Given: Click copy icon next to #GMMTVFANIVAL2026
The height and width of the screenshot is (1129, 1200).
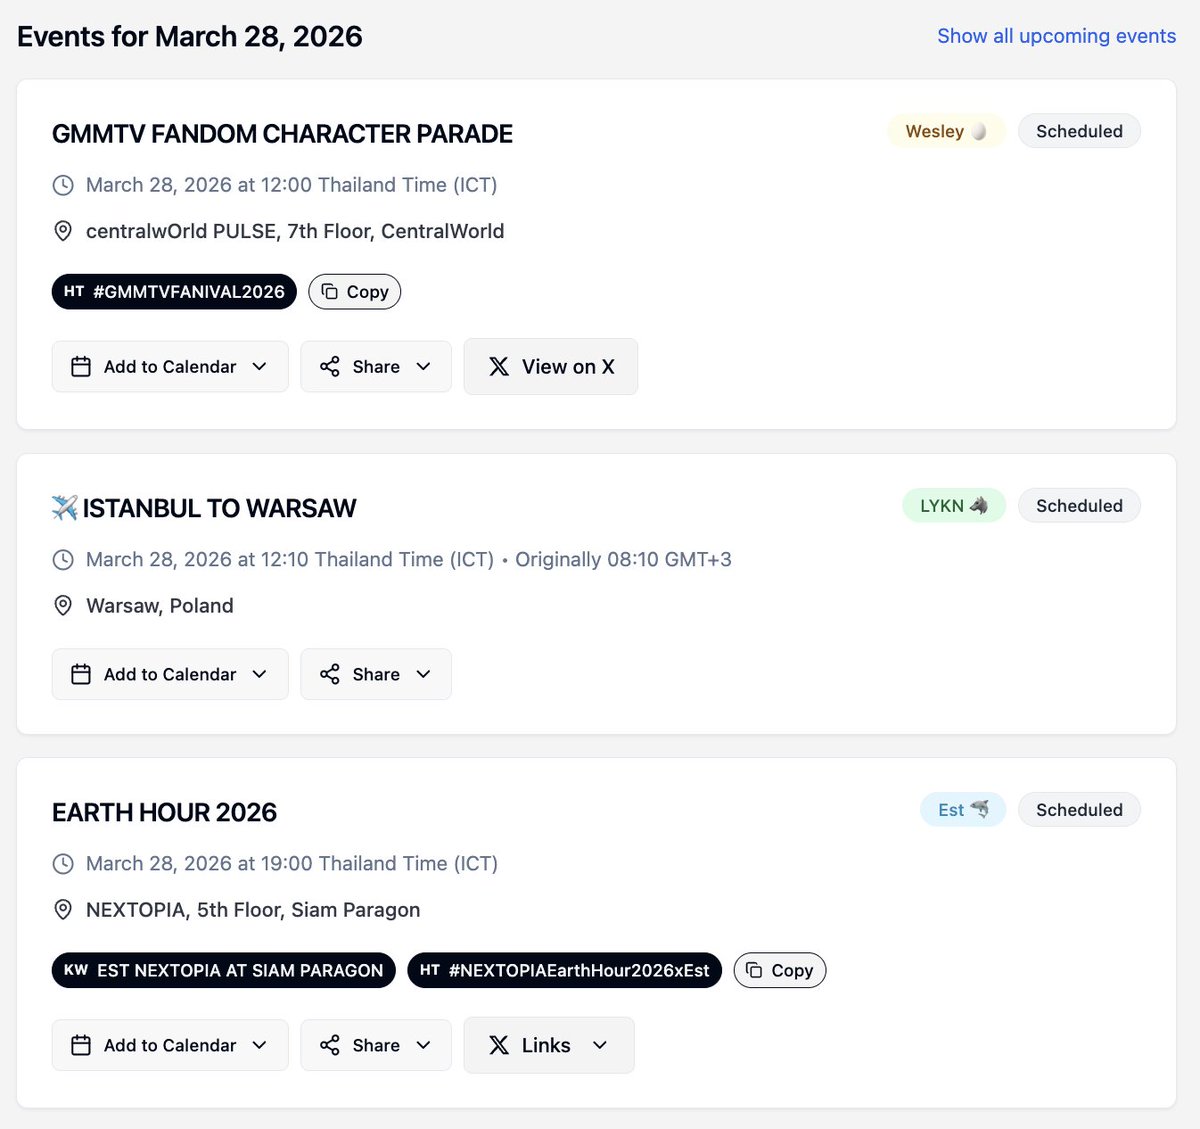Looking at the screenshot, I should [x=329, y=292].
